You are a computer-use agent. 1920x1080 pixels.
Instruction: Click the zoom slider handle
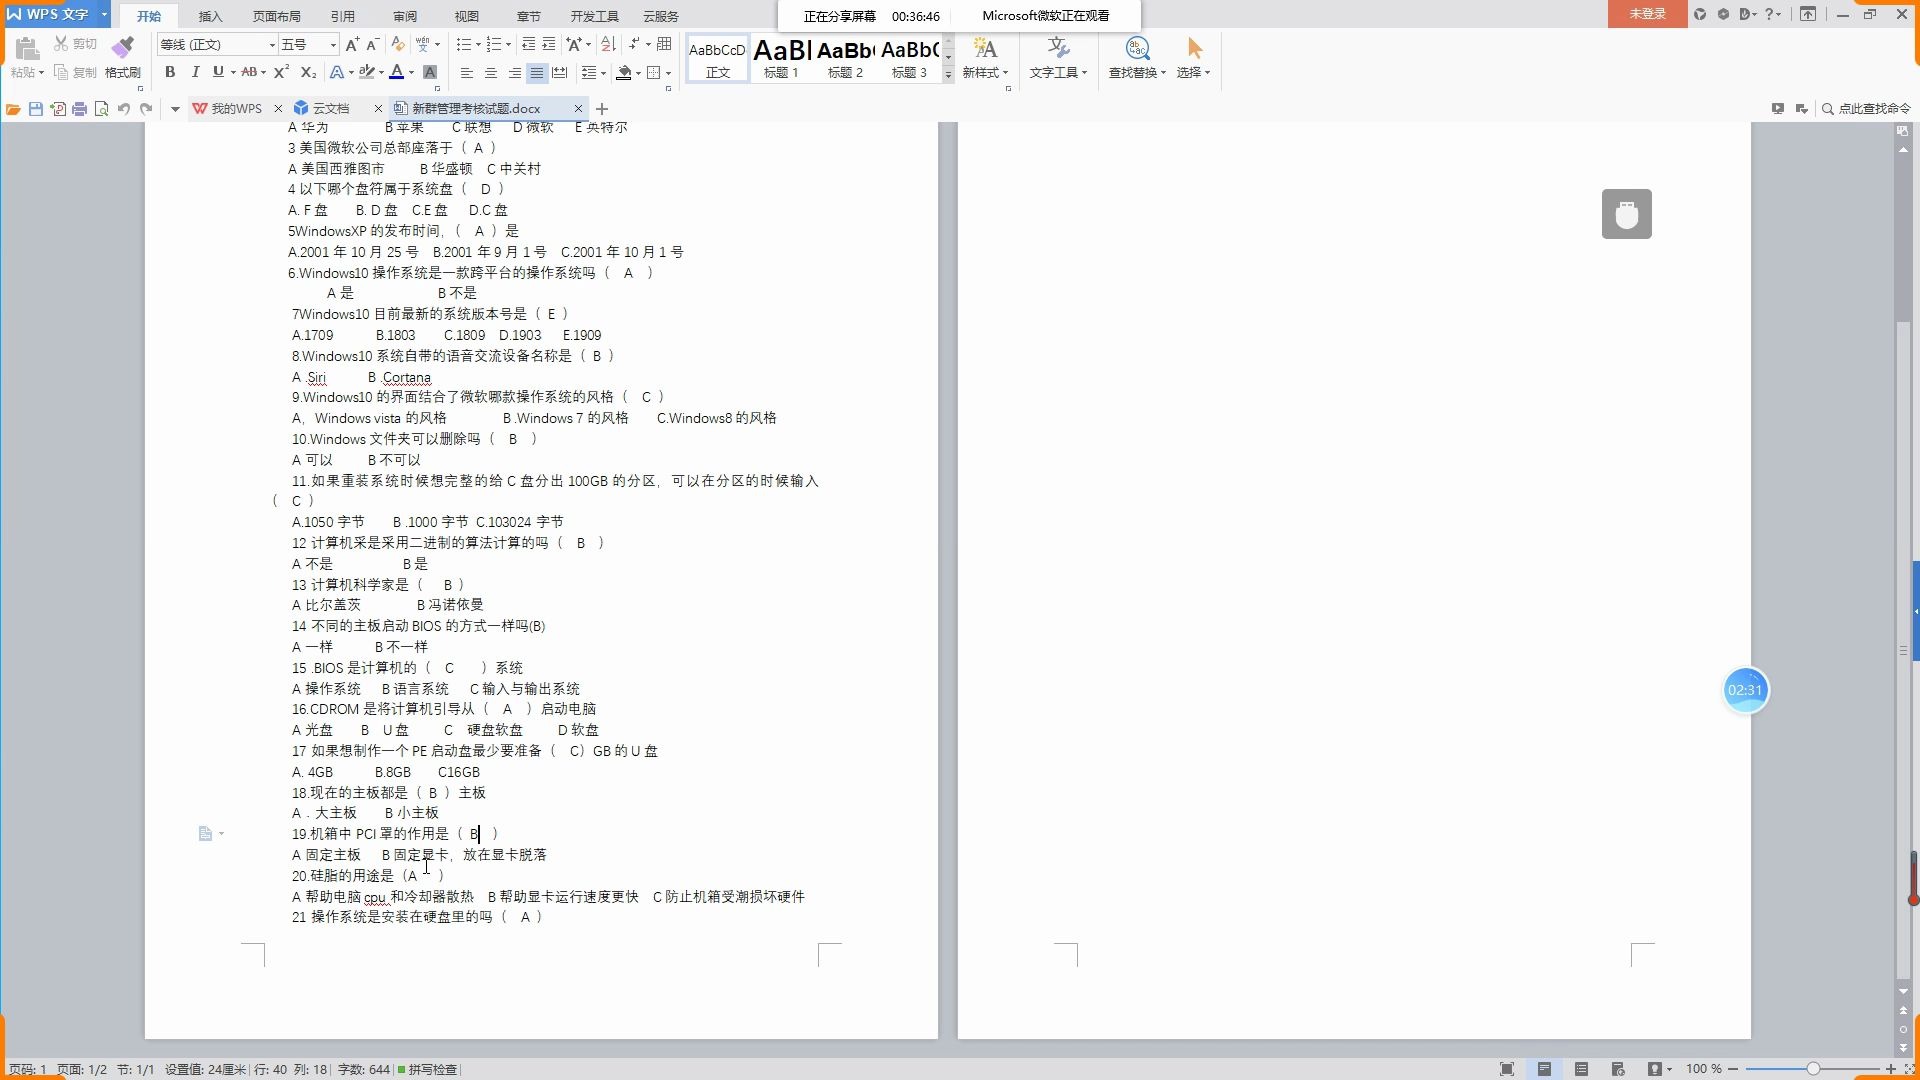(1813, 1069)
